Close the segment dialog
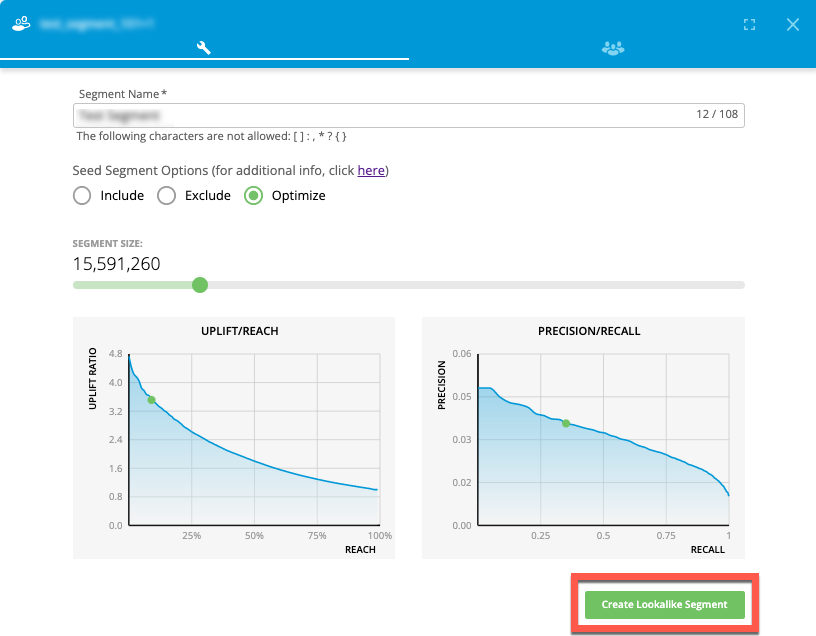The width and height of the screenshot is (816, 636). (793, 24)
